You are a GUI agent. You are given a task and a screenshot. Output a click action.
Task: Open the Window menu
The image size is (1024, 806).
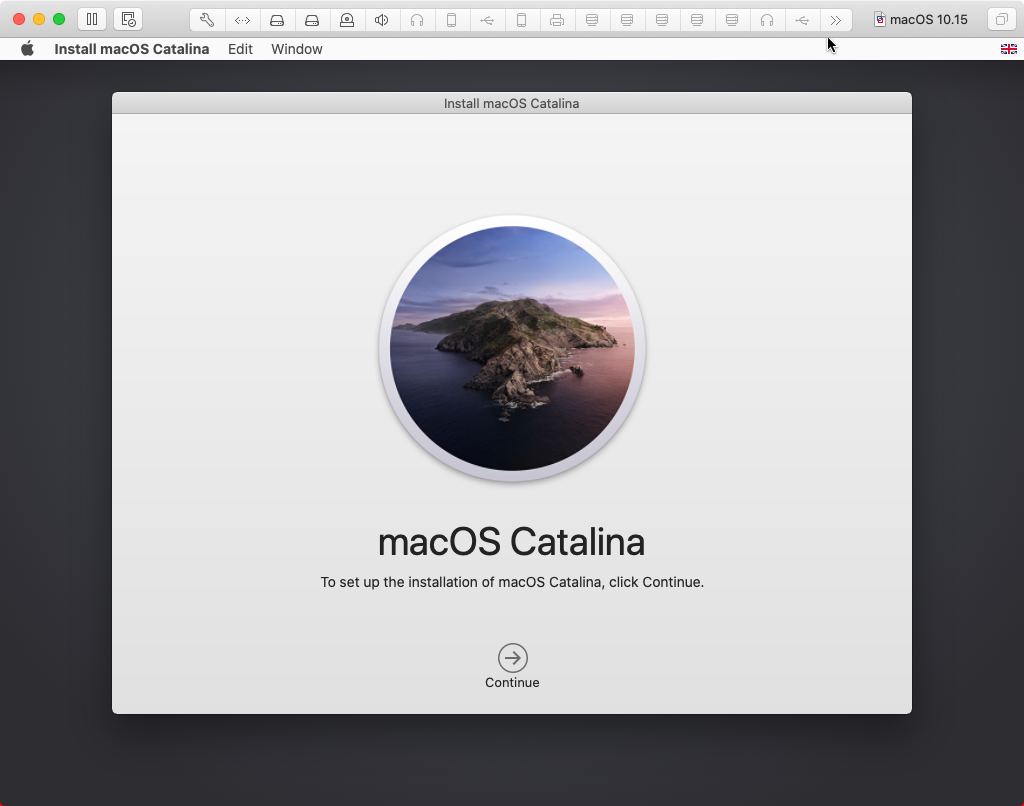[x=296, y=48]
